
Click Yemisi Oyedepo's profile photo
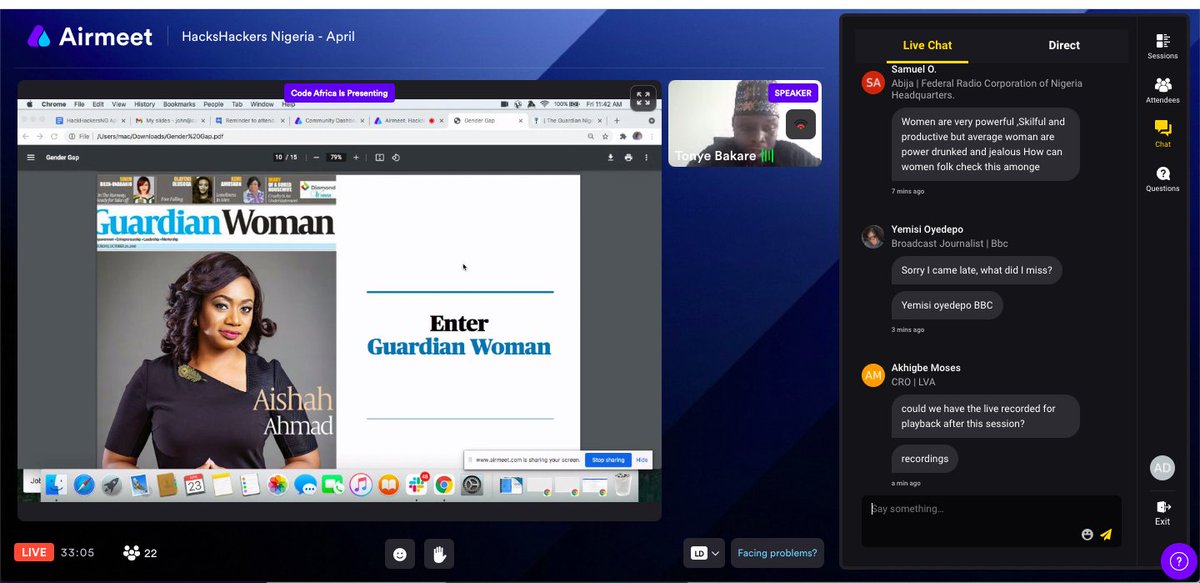pyautogui.click(x=873, y=236)
